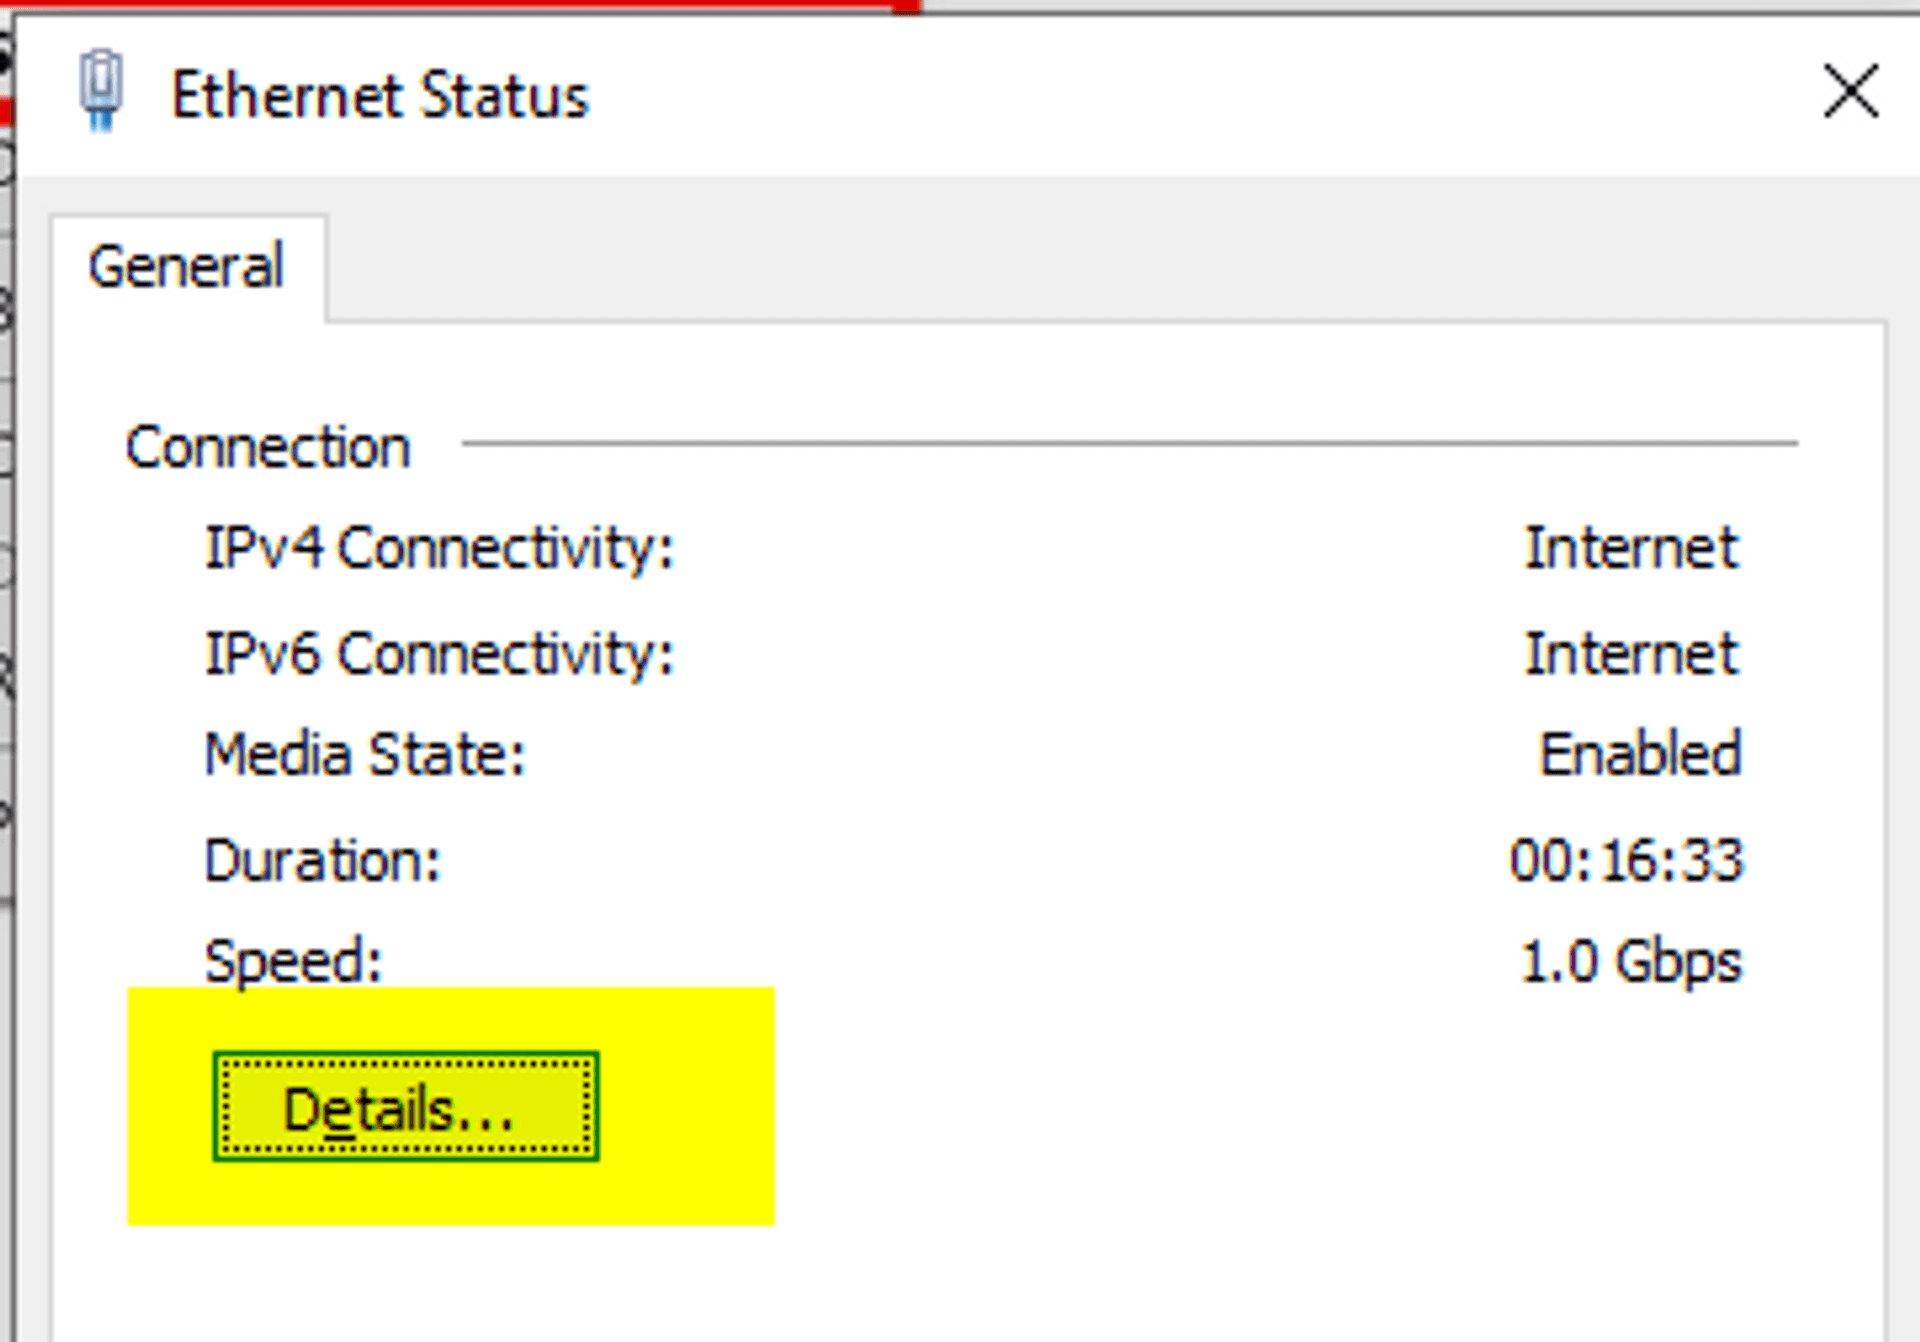Close the Ethernet Status dialog
The height and width of the screenshot is (1342, 1920).
pyautogui.click(x=1850, y=92)
